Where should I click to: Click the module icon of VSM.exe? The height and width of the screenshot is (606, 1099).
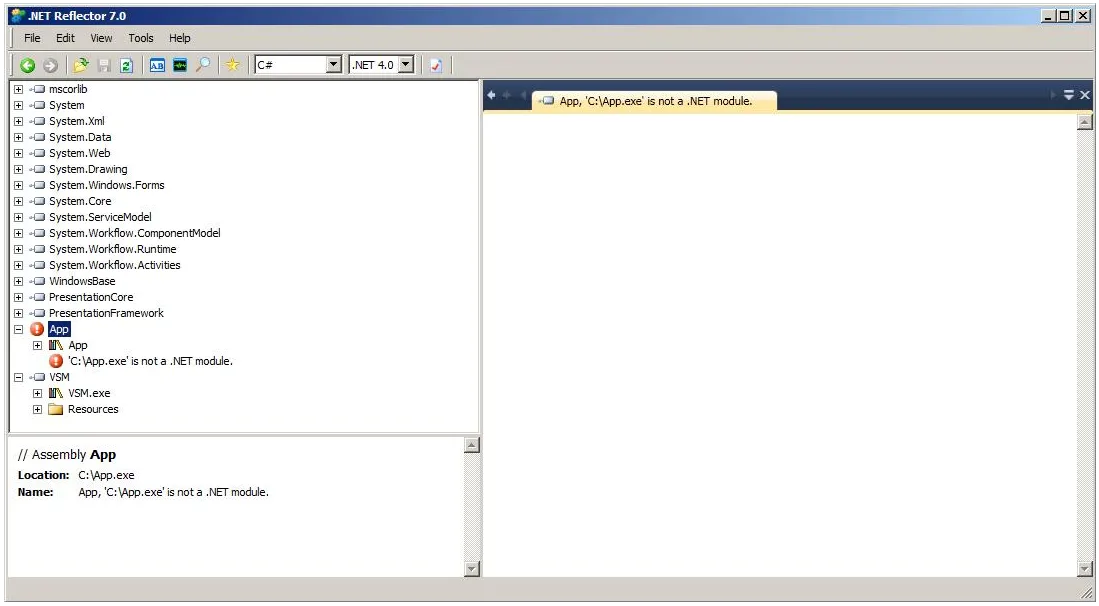pos(55,393)
